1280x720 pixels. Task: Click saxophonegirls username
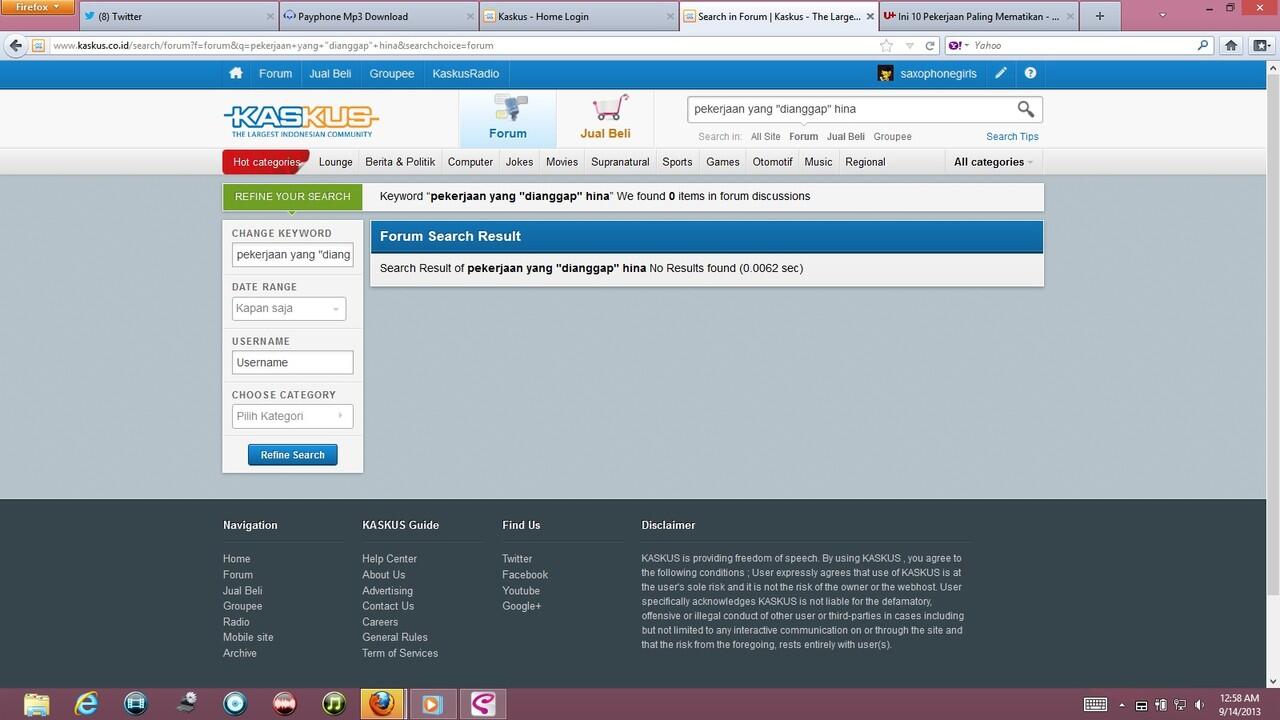938,73
